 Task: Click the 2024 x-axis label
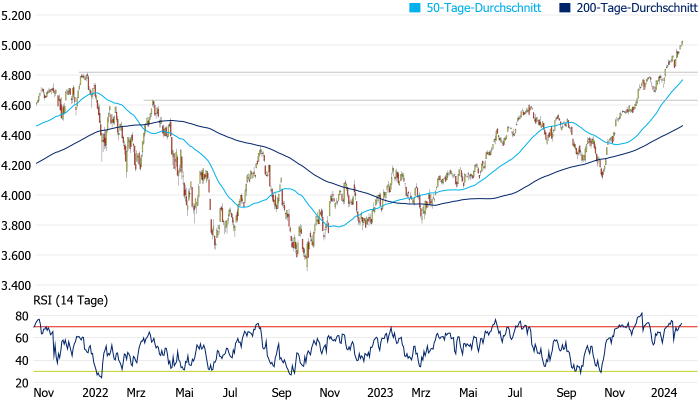[664, 393]
